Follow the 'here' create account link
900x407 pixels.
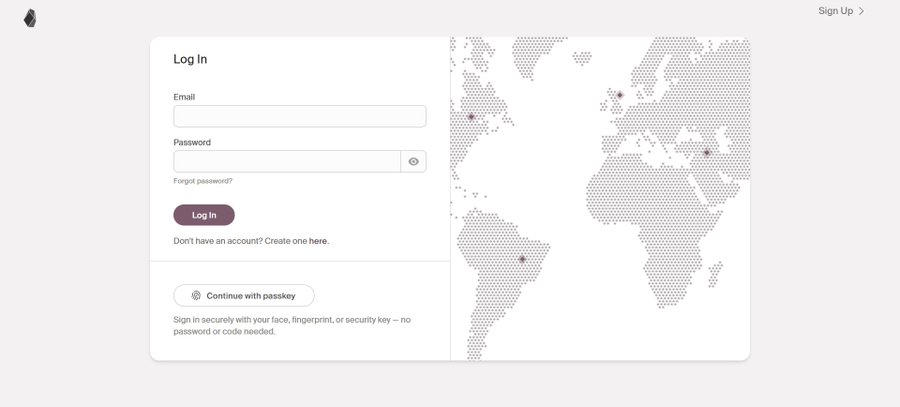click(318, 241)
